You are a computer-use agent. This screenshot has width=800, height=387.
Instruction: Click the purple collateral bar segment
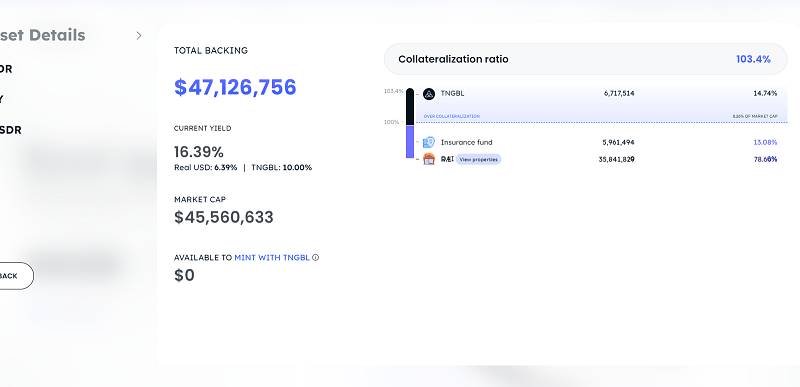(x=410, y=142)
